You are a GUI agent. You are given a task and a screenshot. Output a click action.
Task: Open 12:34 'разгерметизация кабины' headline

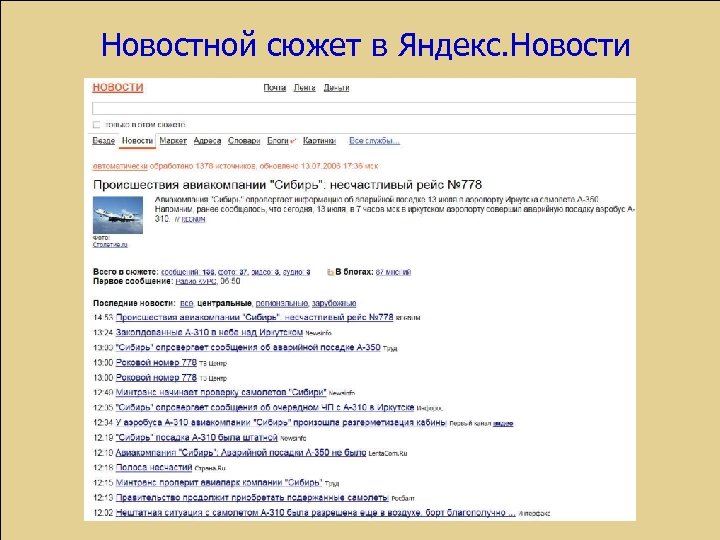[x=281, y=422]
